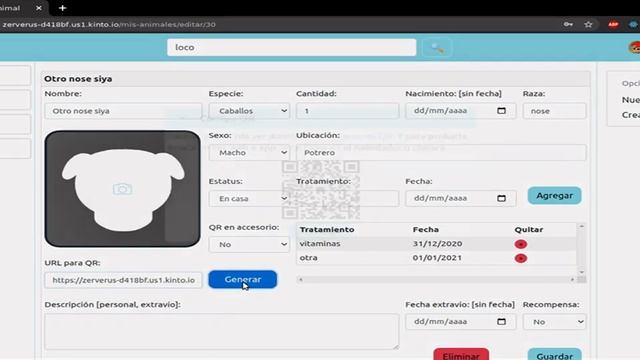Click the Otro nose siya panel title
This screenshot has width=640, height=360.
(x=78, y=79)
